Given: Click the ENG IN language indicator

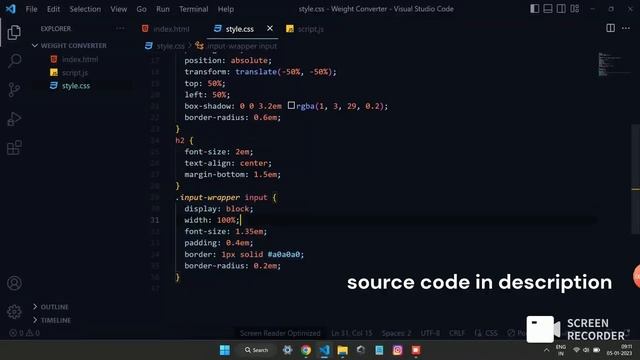Looking at the screenshot, I should click(561, 350).
